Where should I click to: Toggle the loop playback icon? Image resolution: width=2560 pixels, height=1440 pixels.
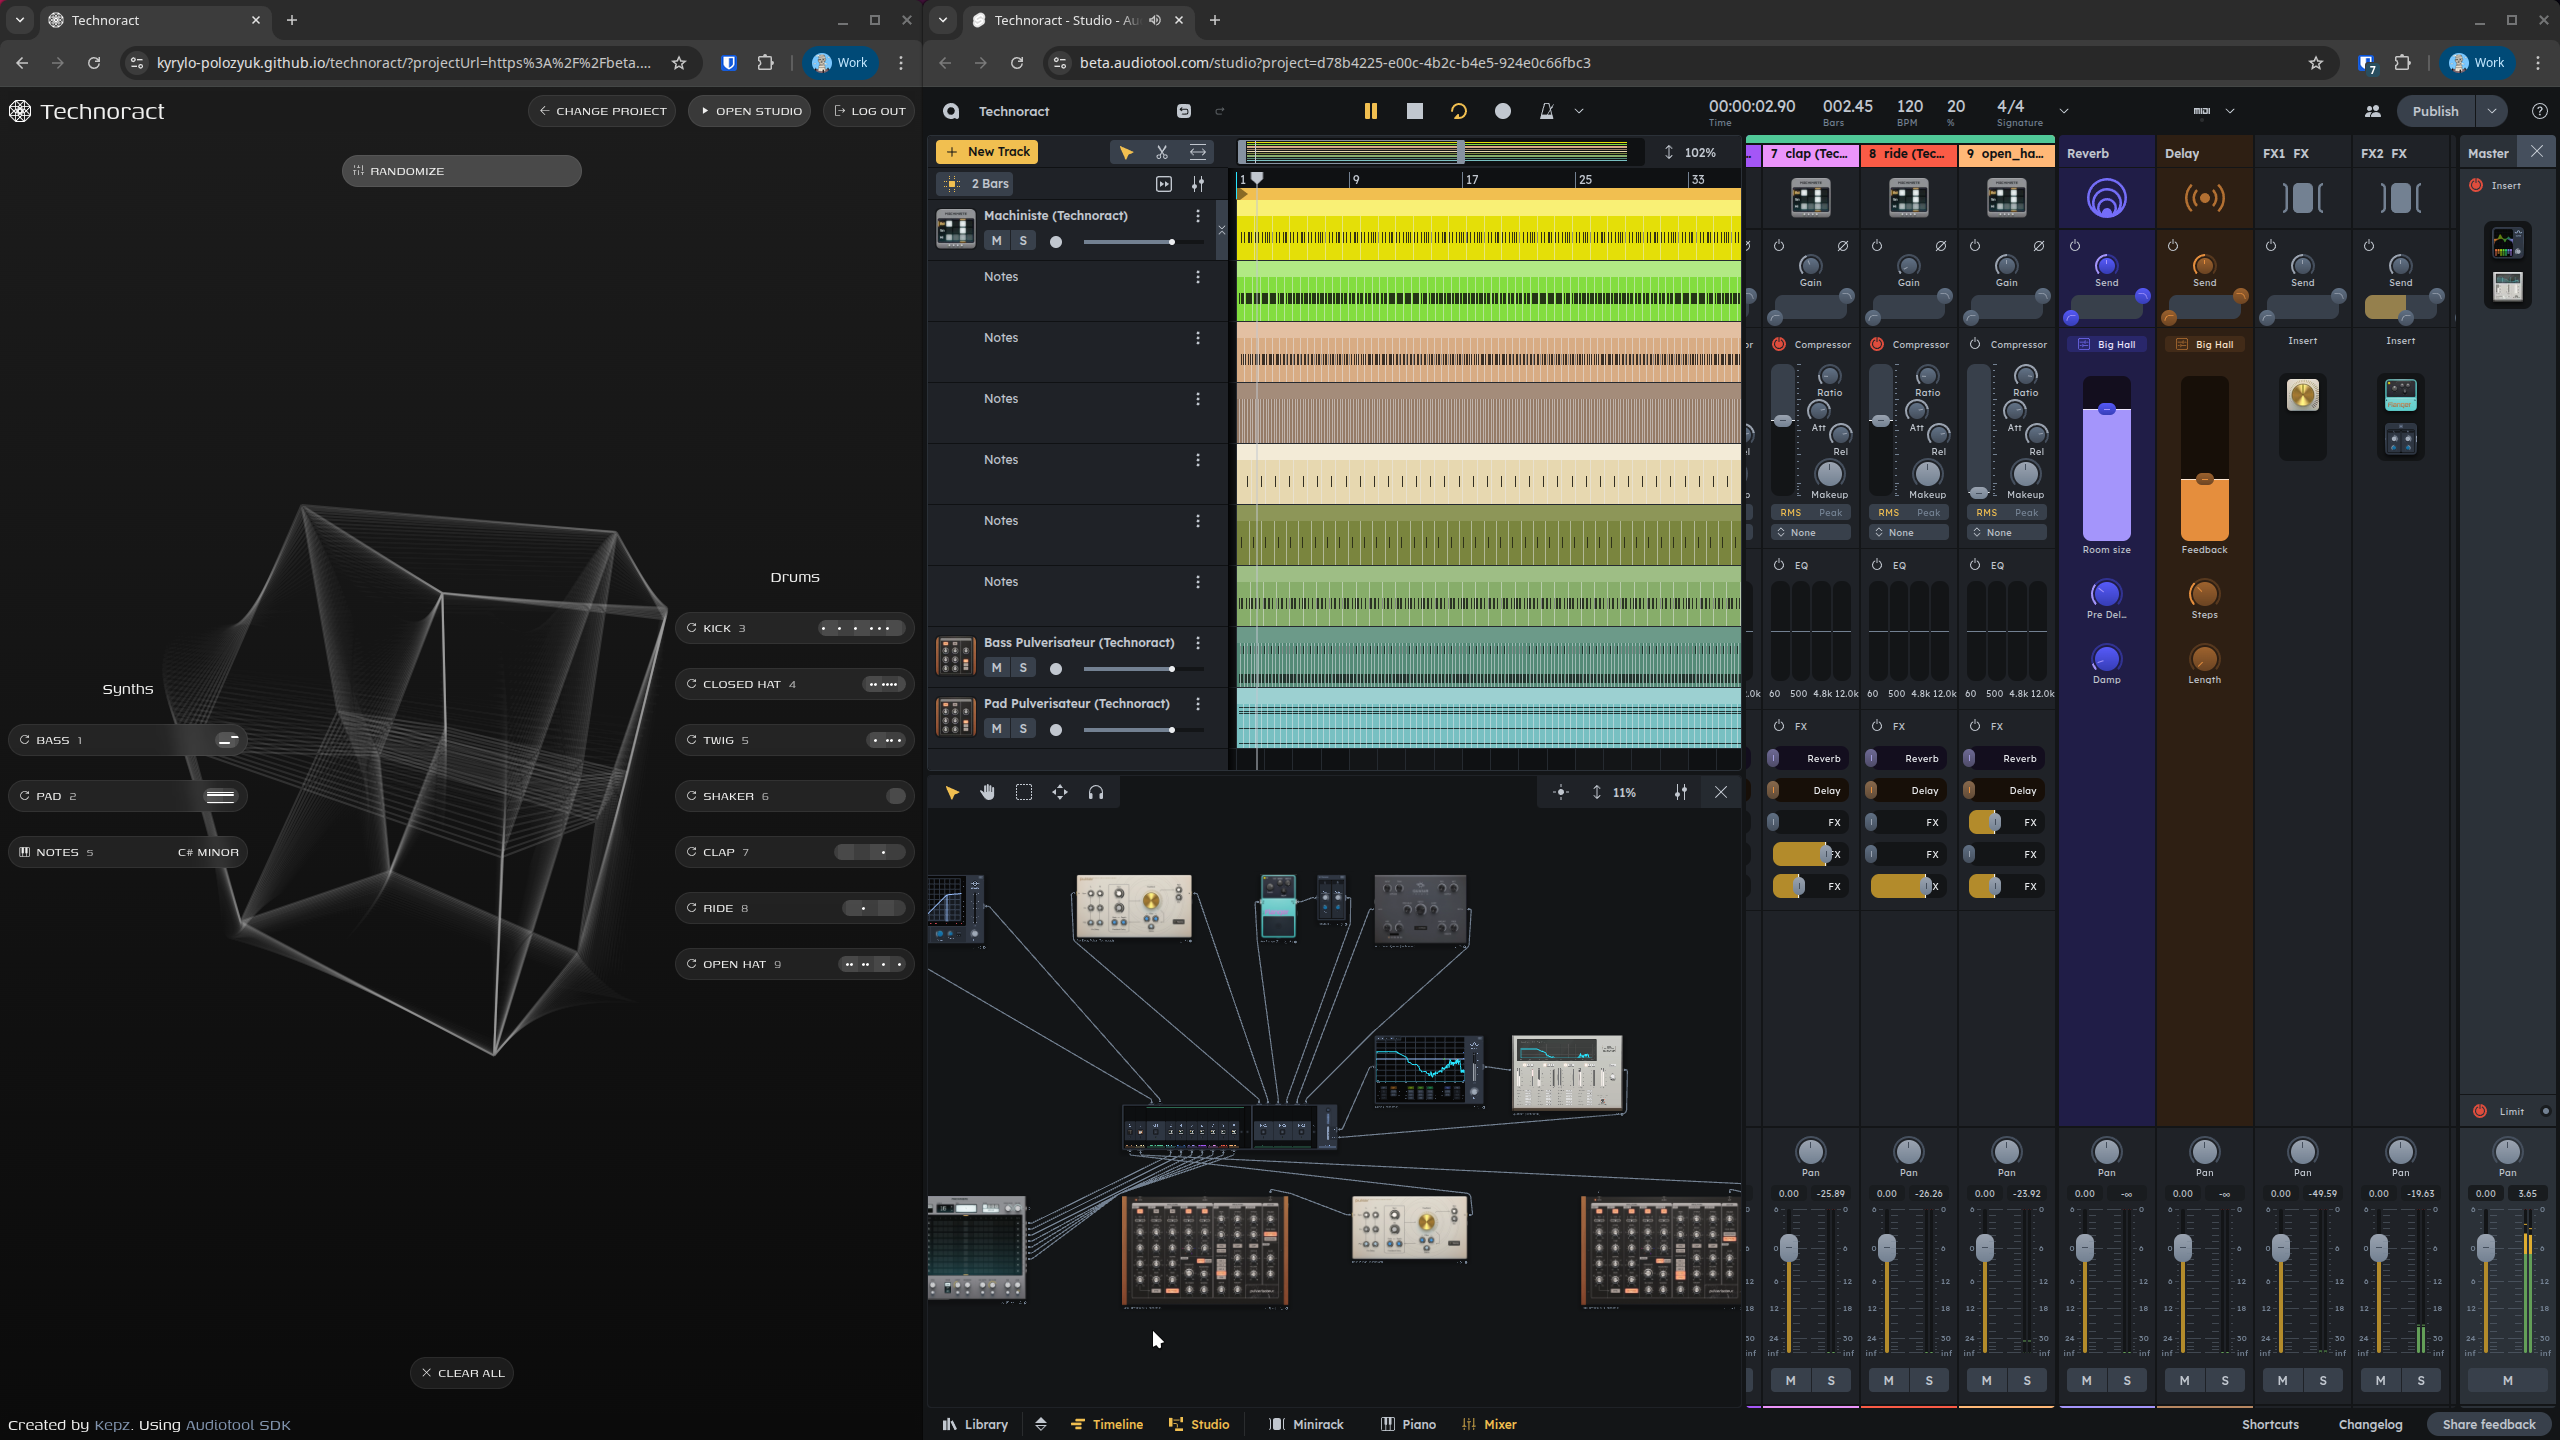pyautogui.click(x=1459, y=111)
